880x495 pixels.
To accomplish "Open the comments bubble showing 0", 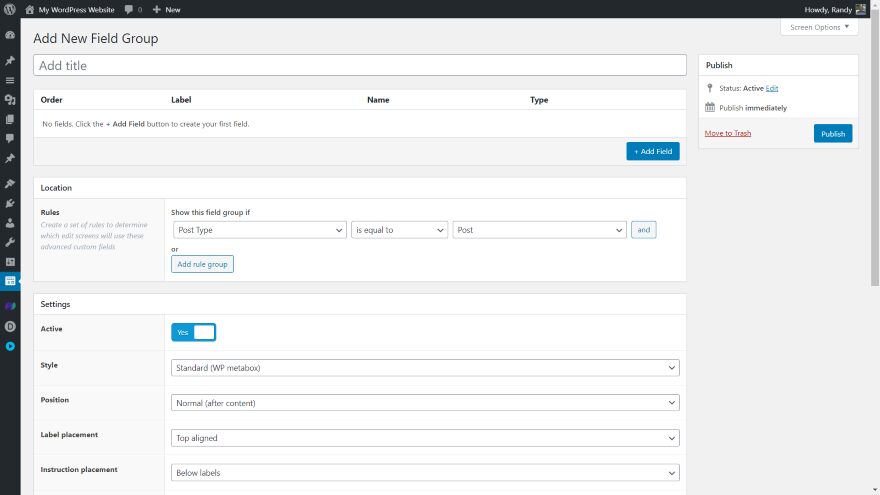I will (133, 10).
